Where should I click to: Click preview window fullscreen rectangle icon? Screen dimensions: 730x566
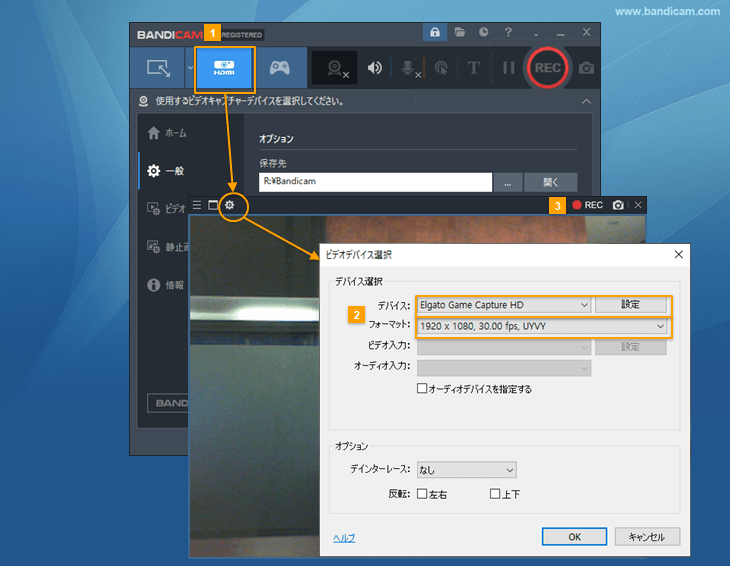213,205
